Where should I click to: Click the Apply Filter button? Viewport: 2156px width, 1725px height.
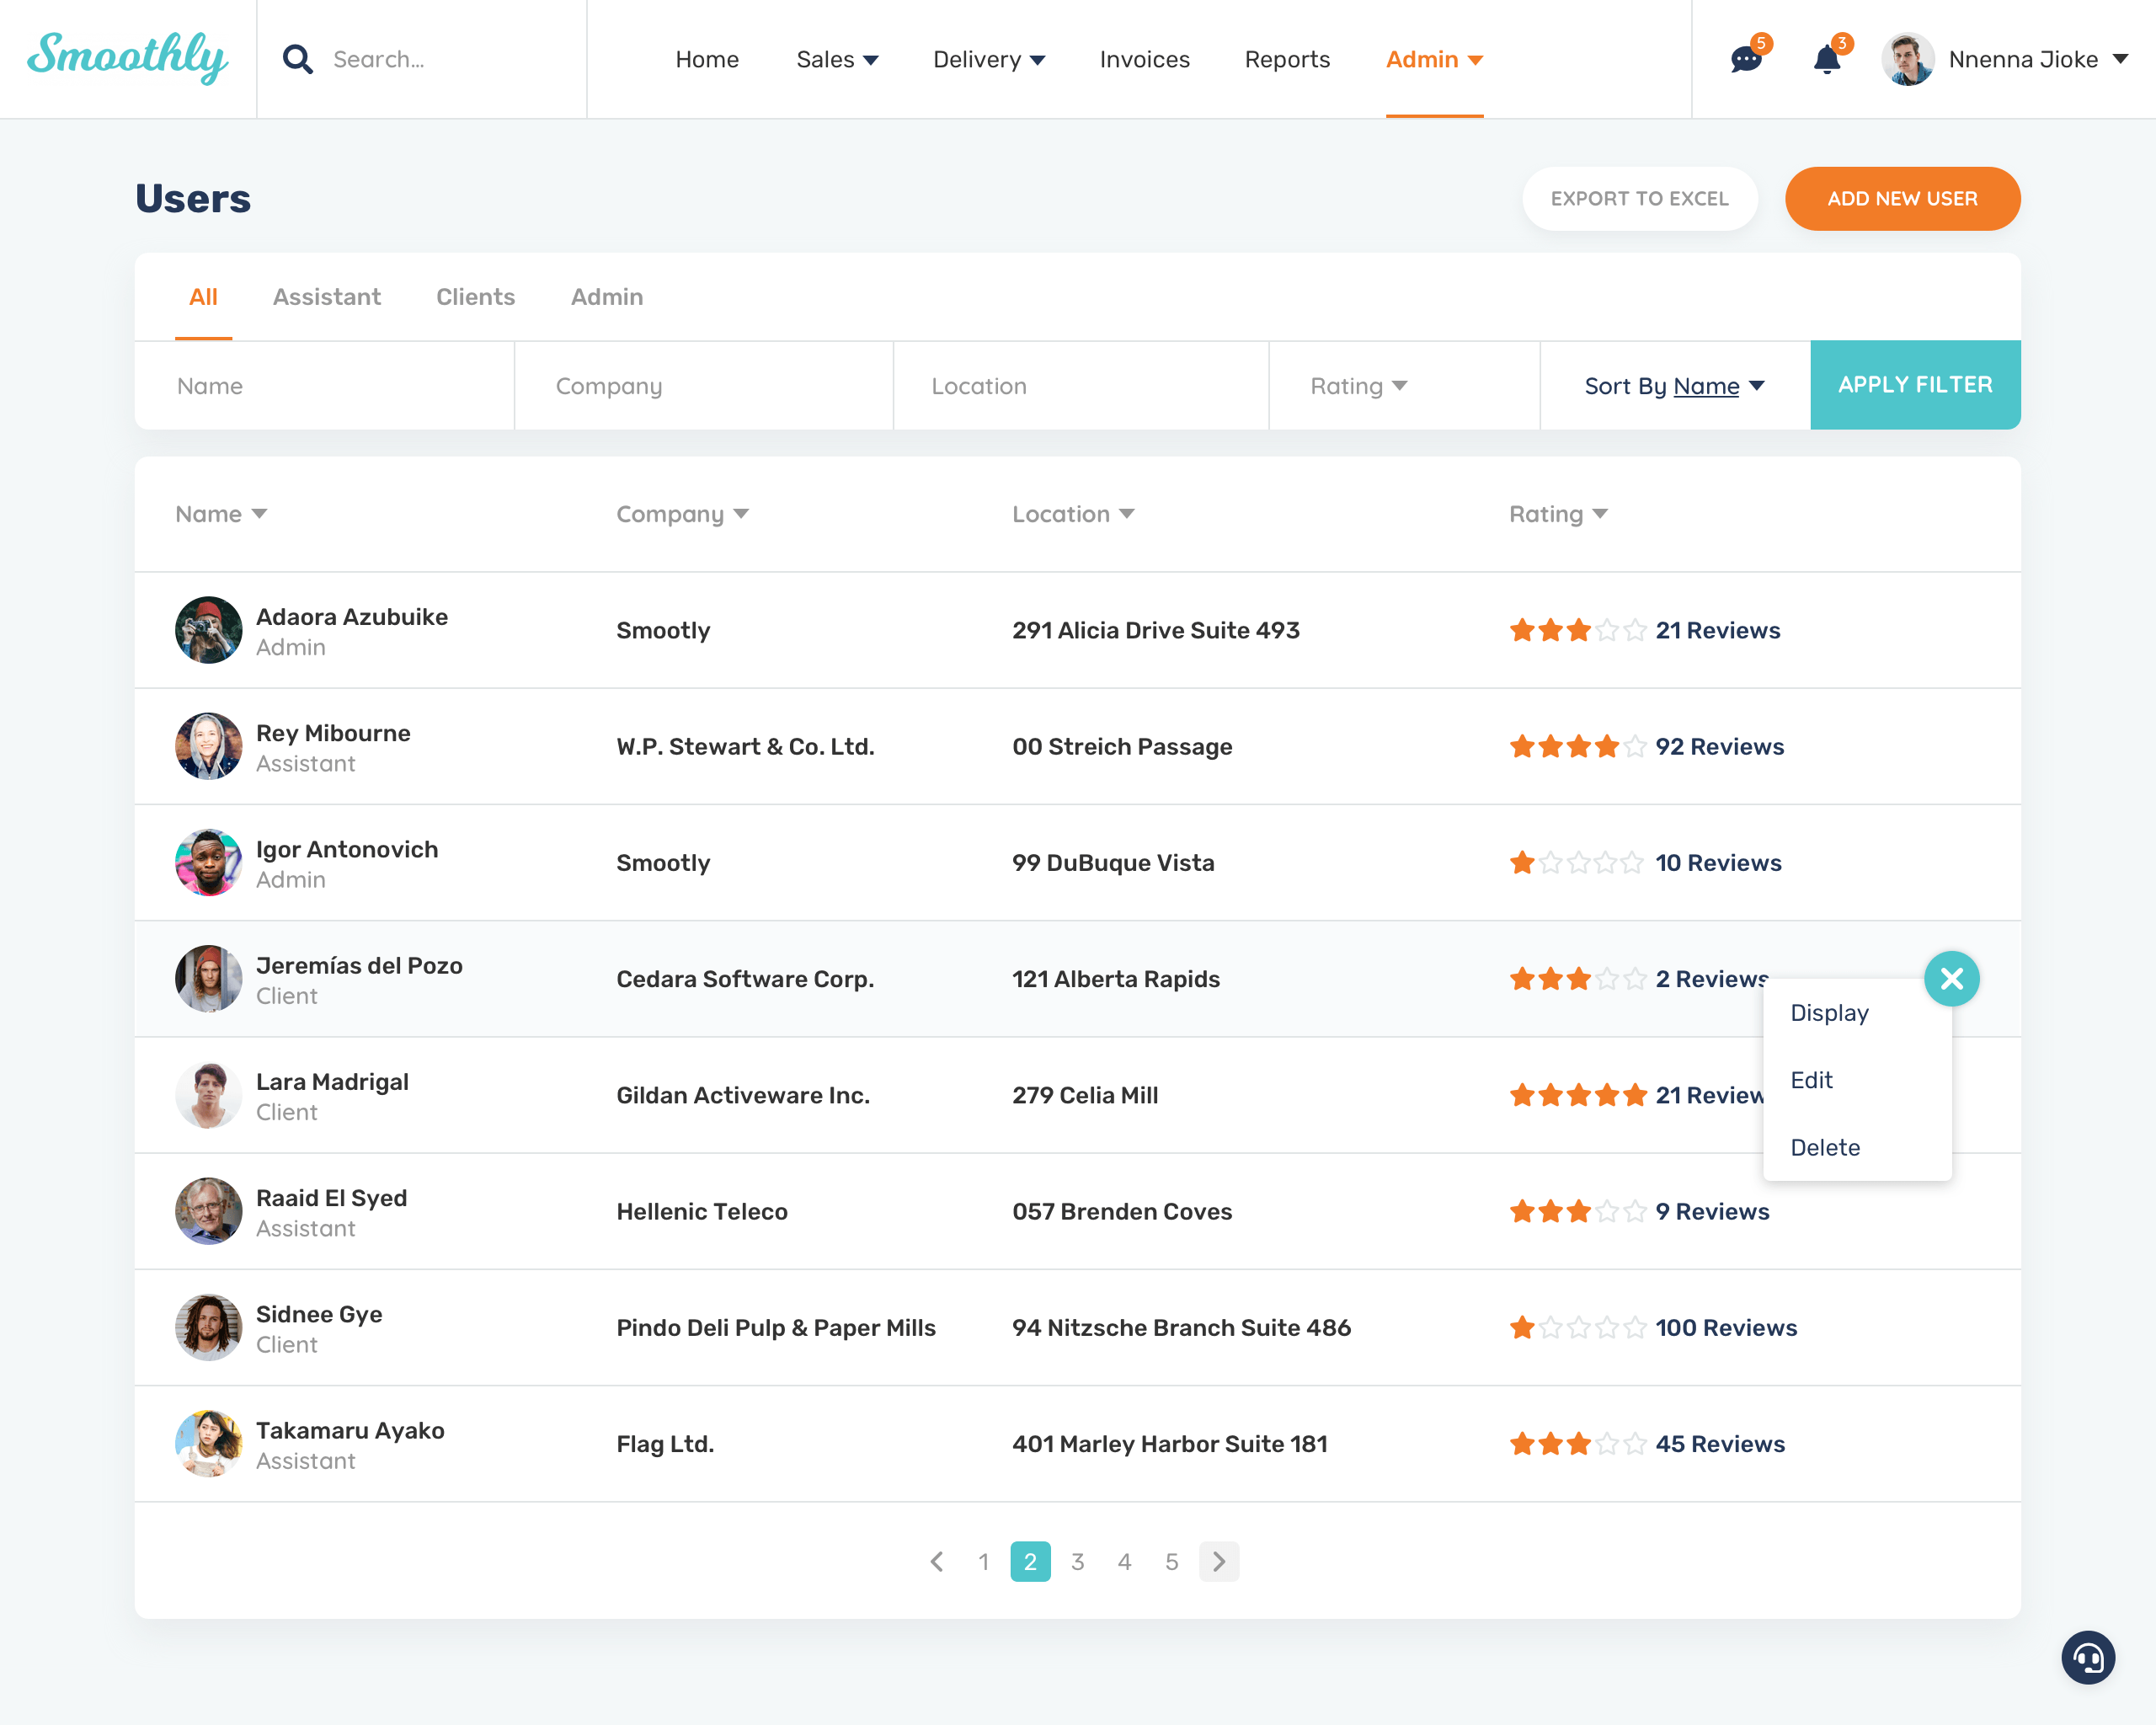(x=1915, y=385)
